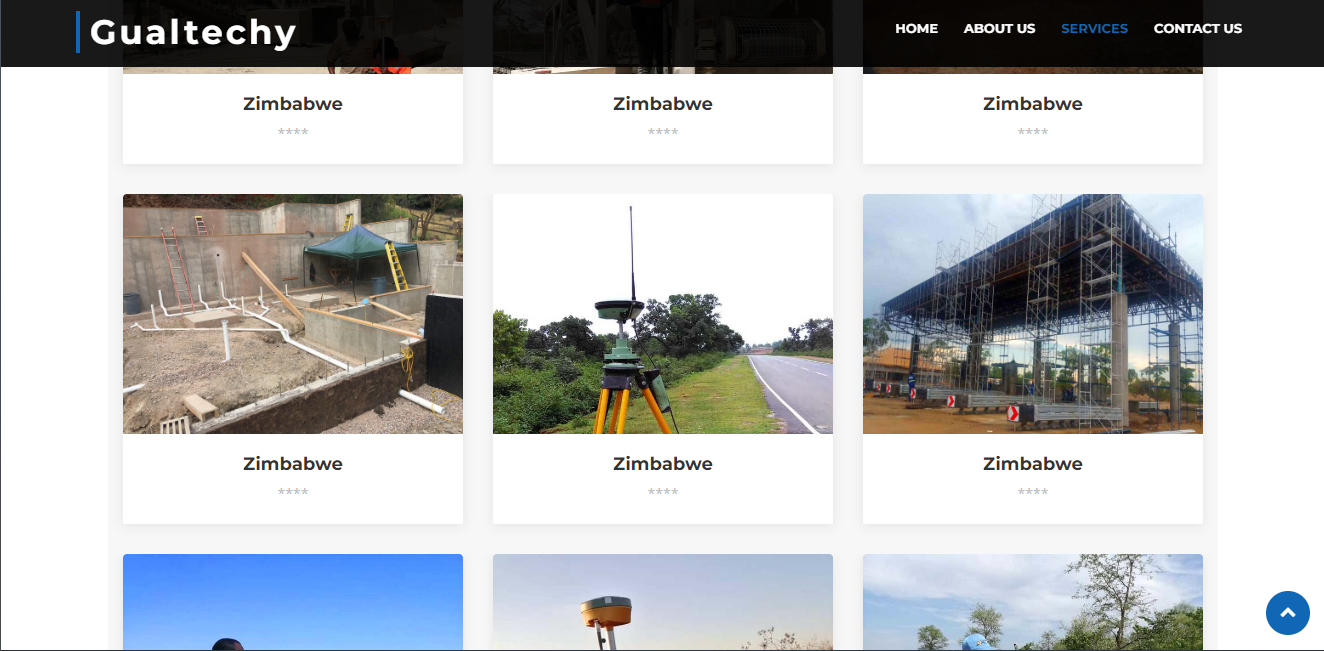
Task: Select the CONTACT US navigation item
Action: click(1198, 28)
